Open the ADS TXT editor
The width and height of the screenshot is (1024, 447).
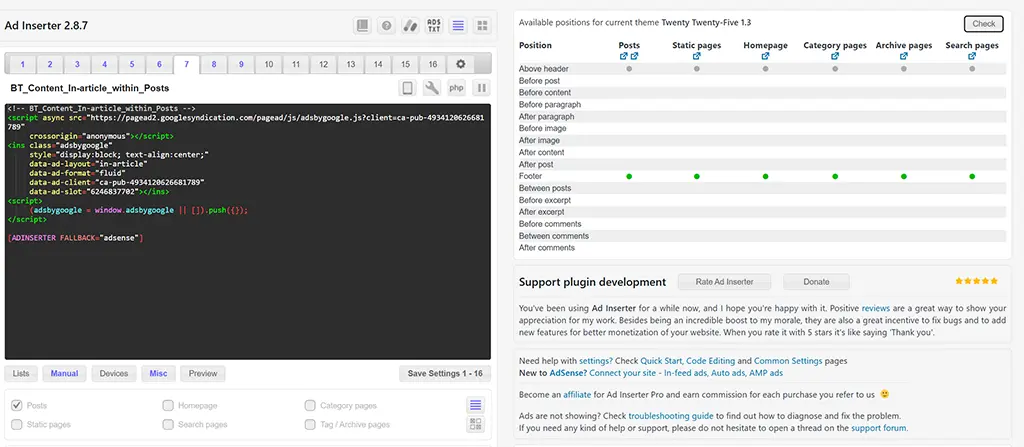coord(433,25)
